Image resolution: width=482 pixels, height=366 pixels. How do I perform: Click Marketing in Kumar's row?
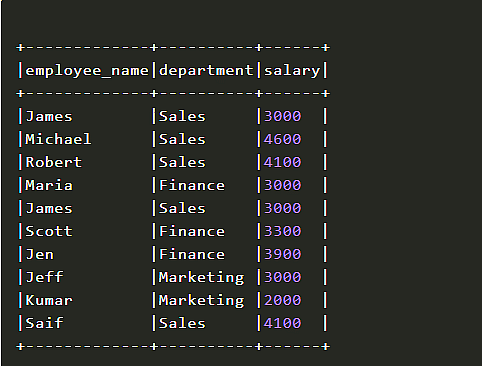pos(201,301)
